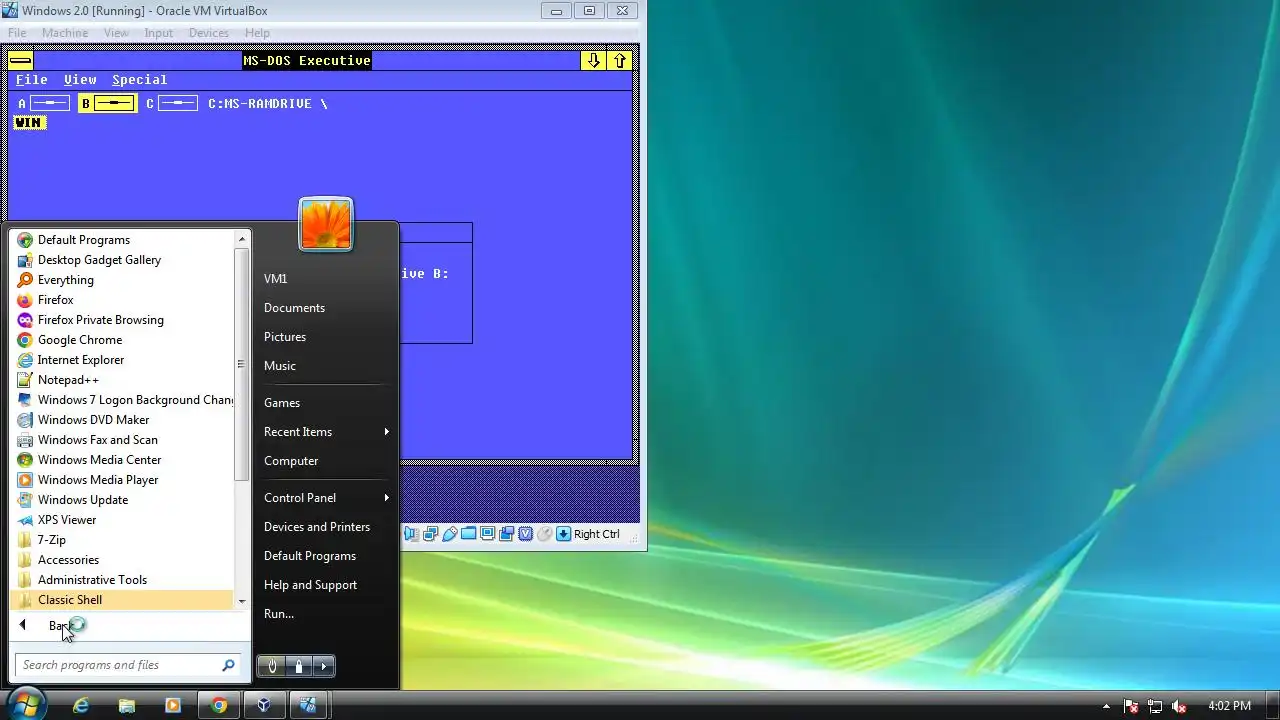The height and width of the screenshot is (720, 1280).
Task: Click the VirtualBox mouse integration status icon
Action: point(544,534)
